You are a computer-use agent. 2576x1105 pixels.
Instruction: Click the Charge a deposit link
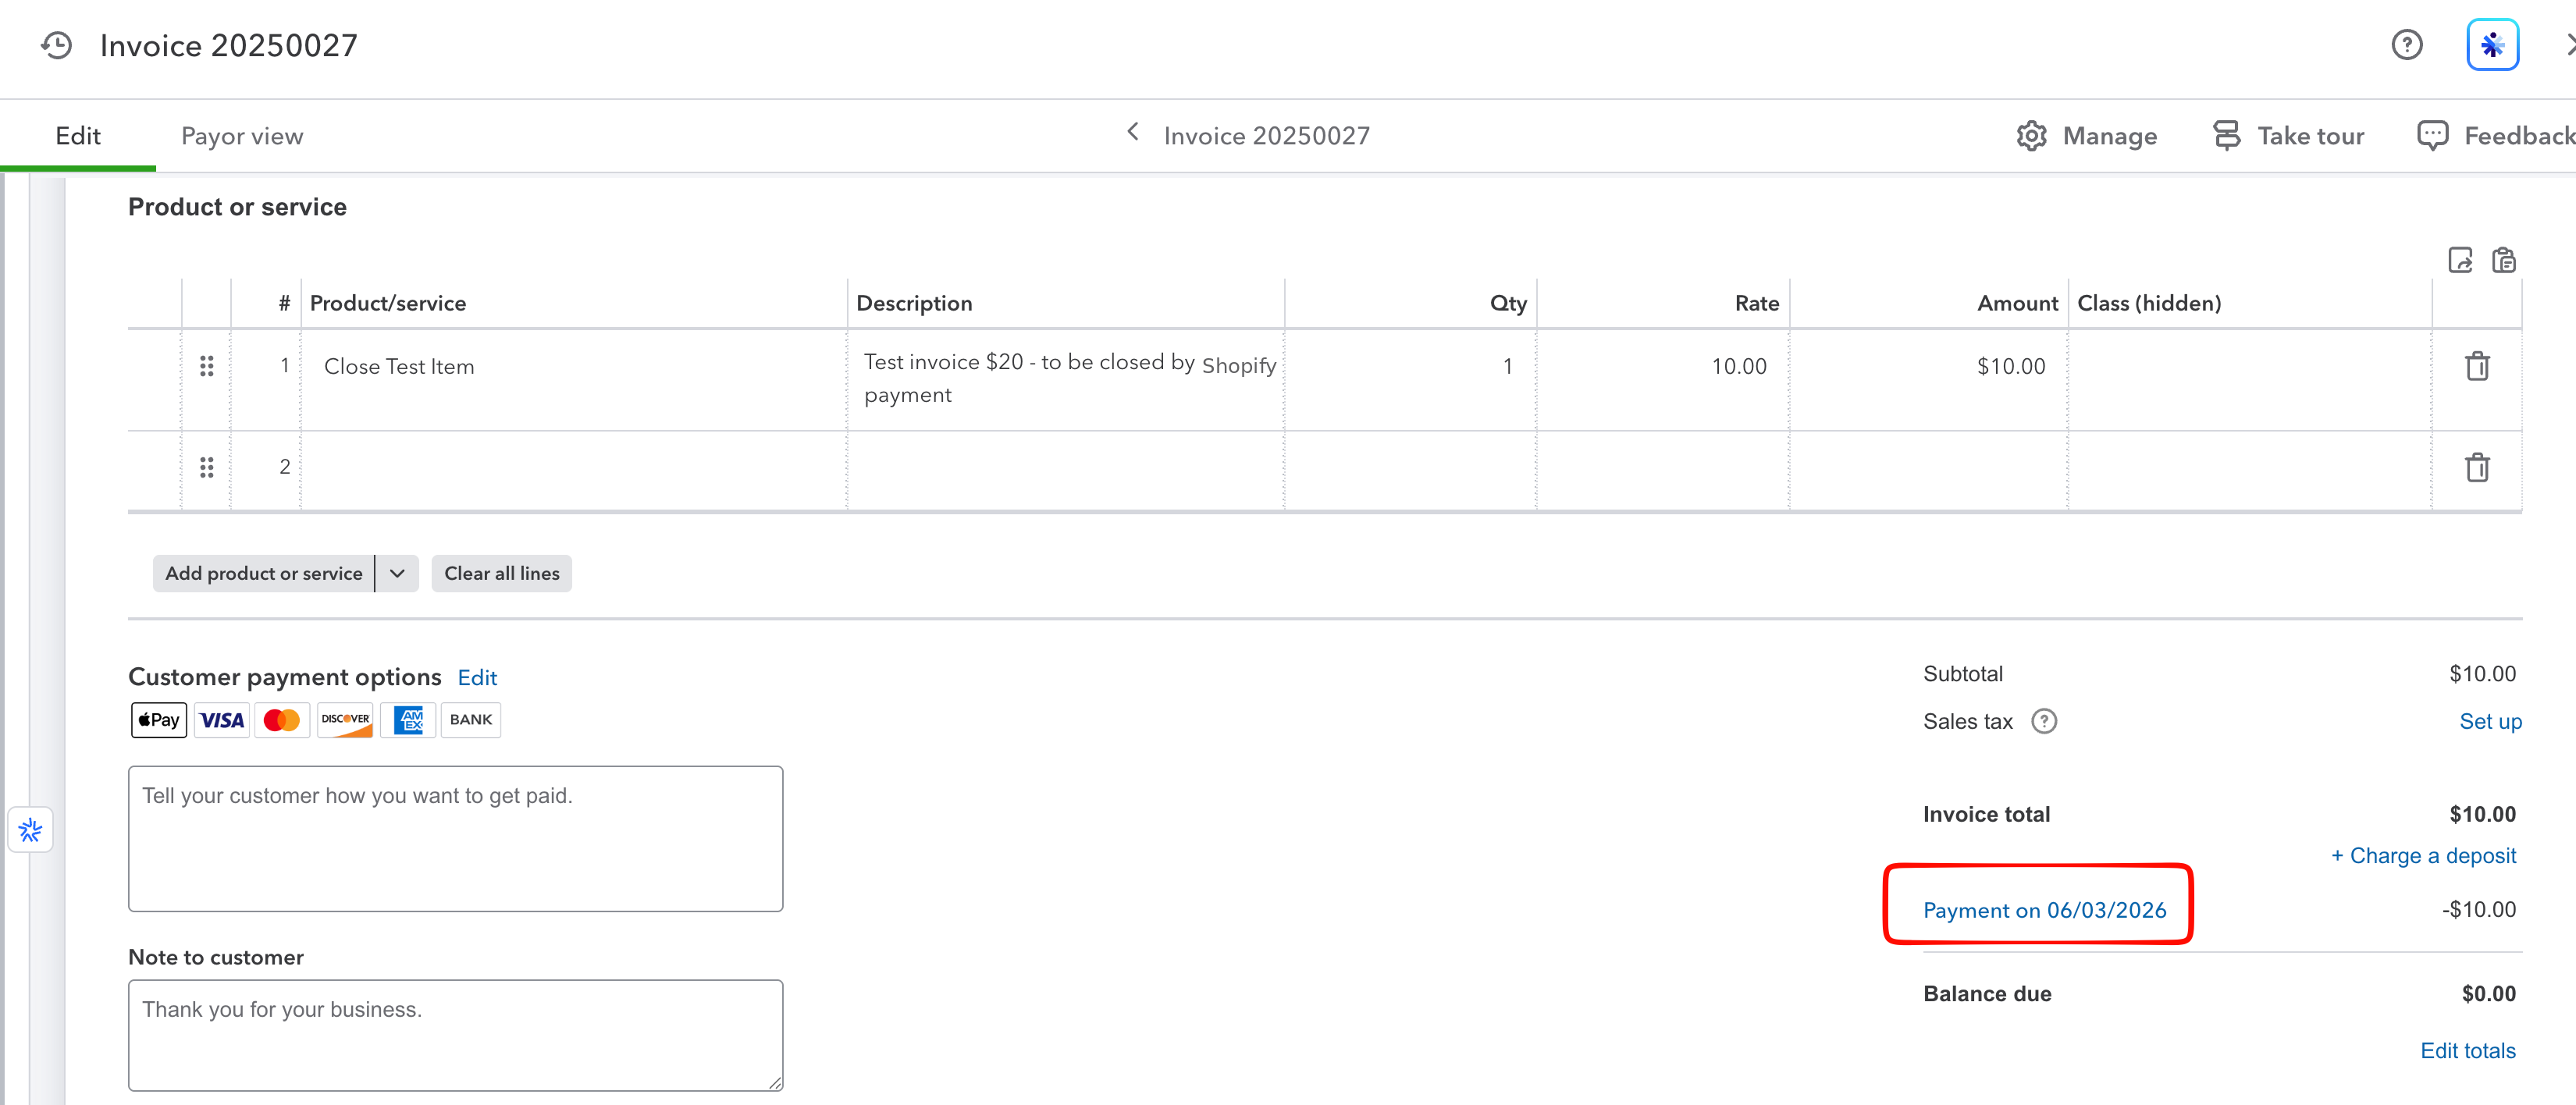coord(2423,856)
